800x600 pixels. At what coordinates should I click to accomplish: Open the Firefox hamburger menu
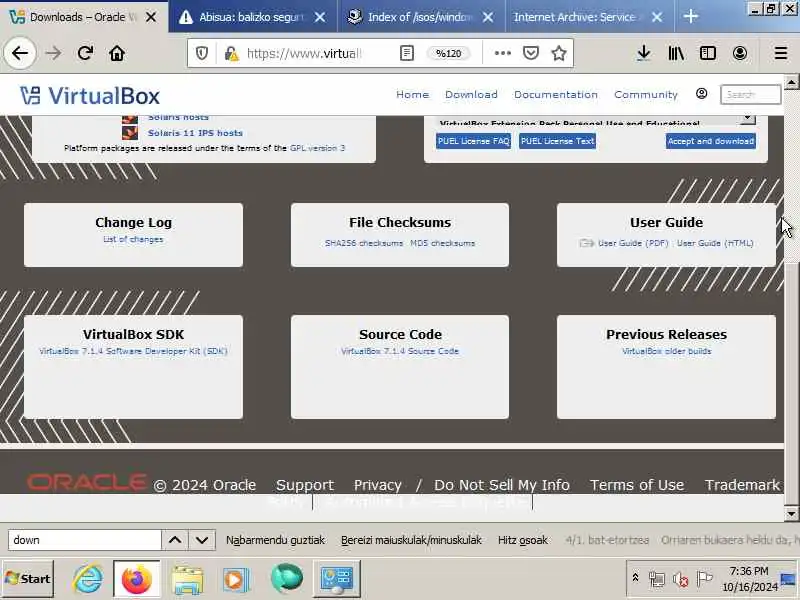[781, 53]
